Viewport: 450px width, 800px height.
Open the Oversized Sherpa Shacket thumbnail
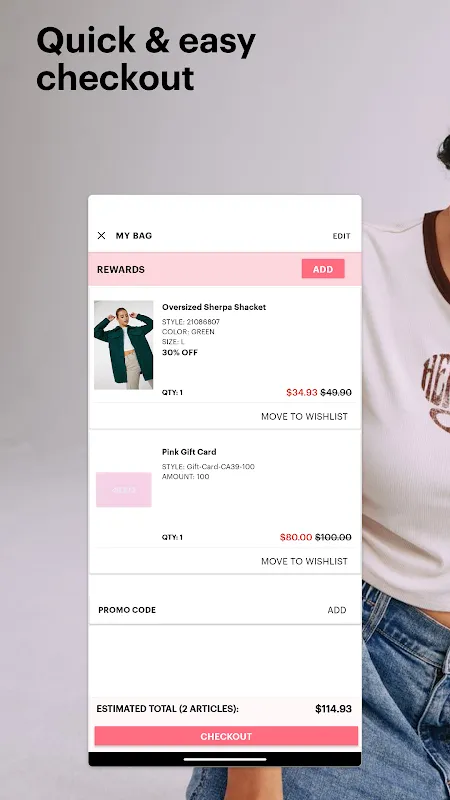tap(123, 345)
